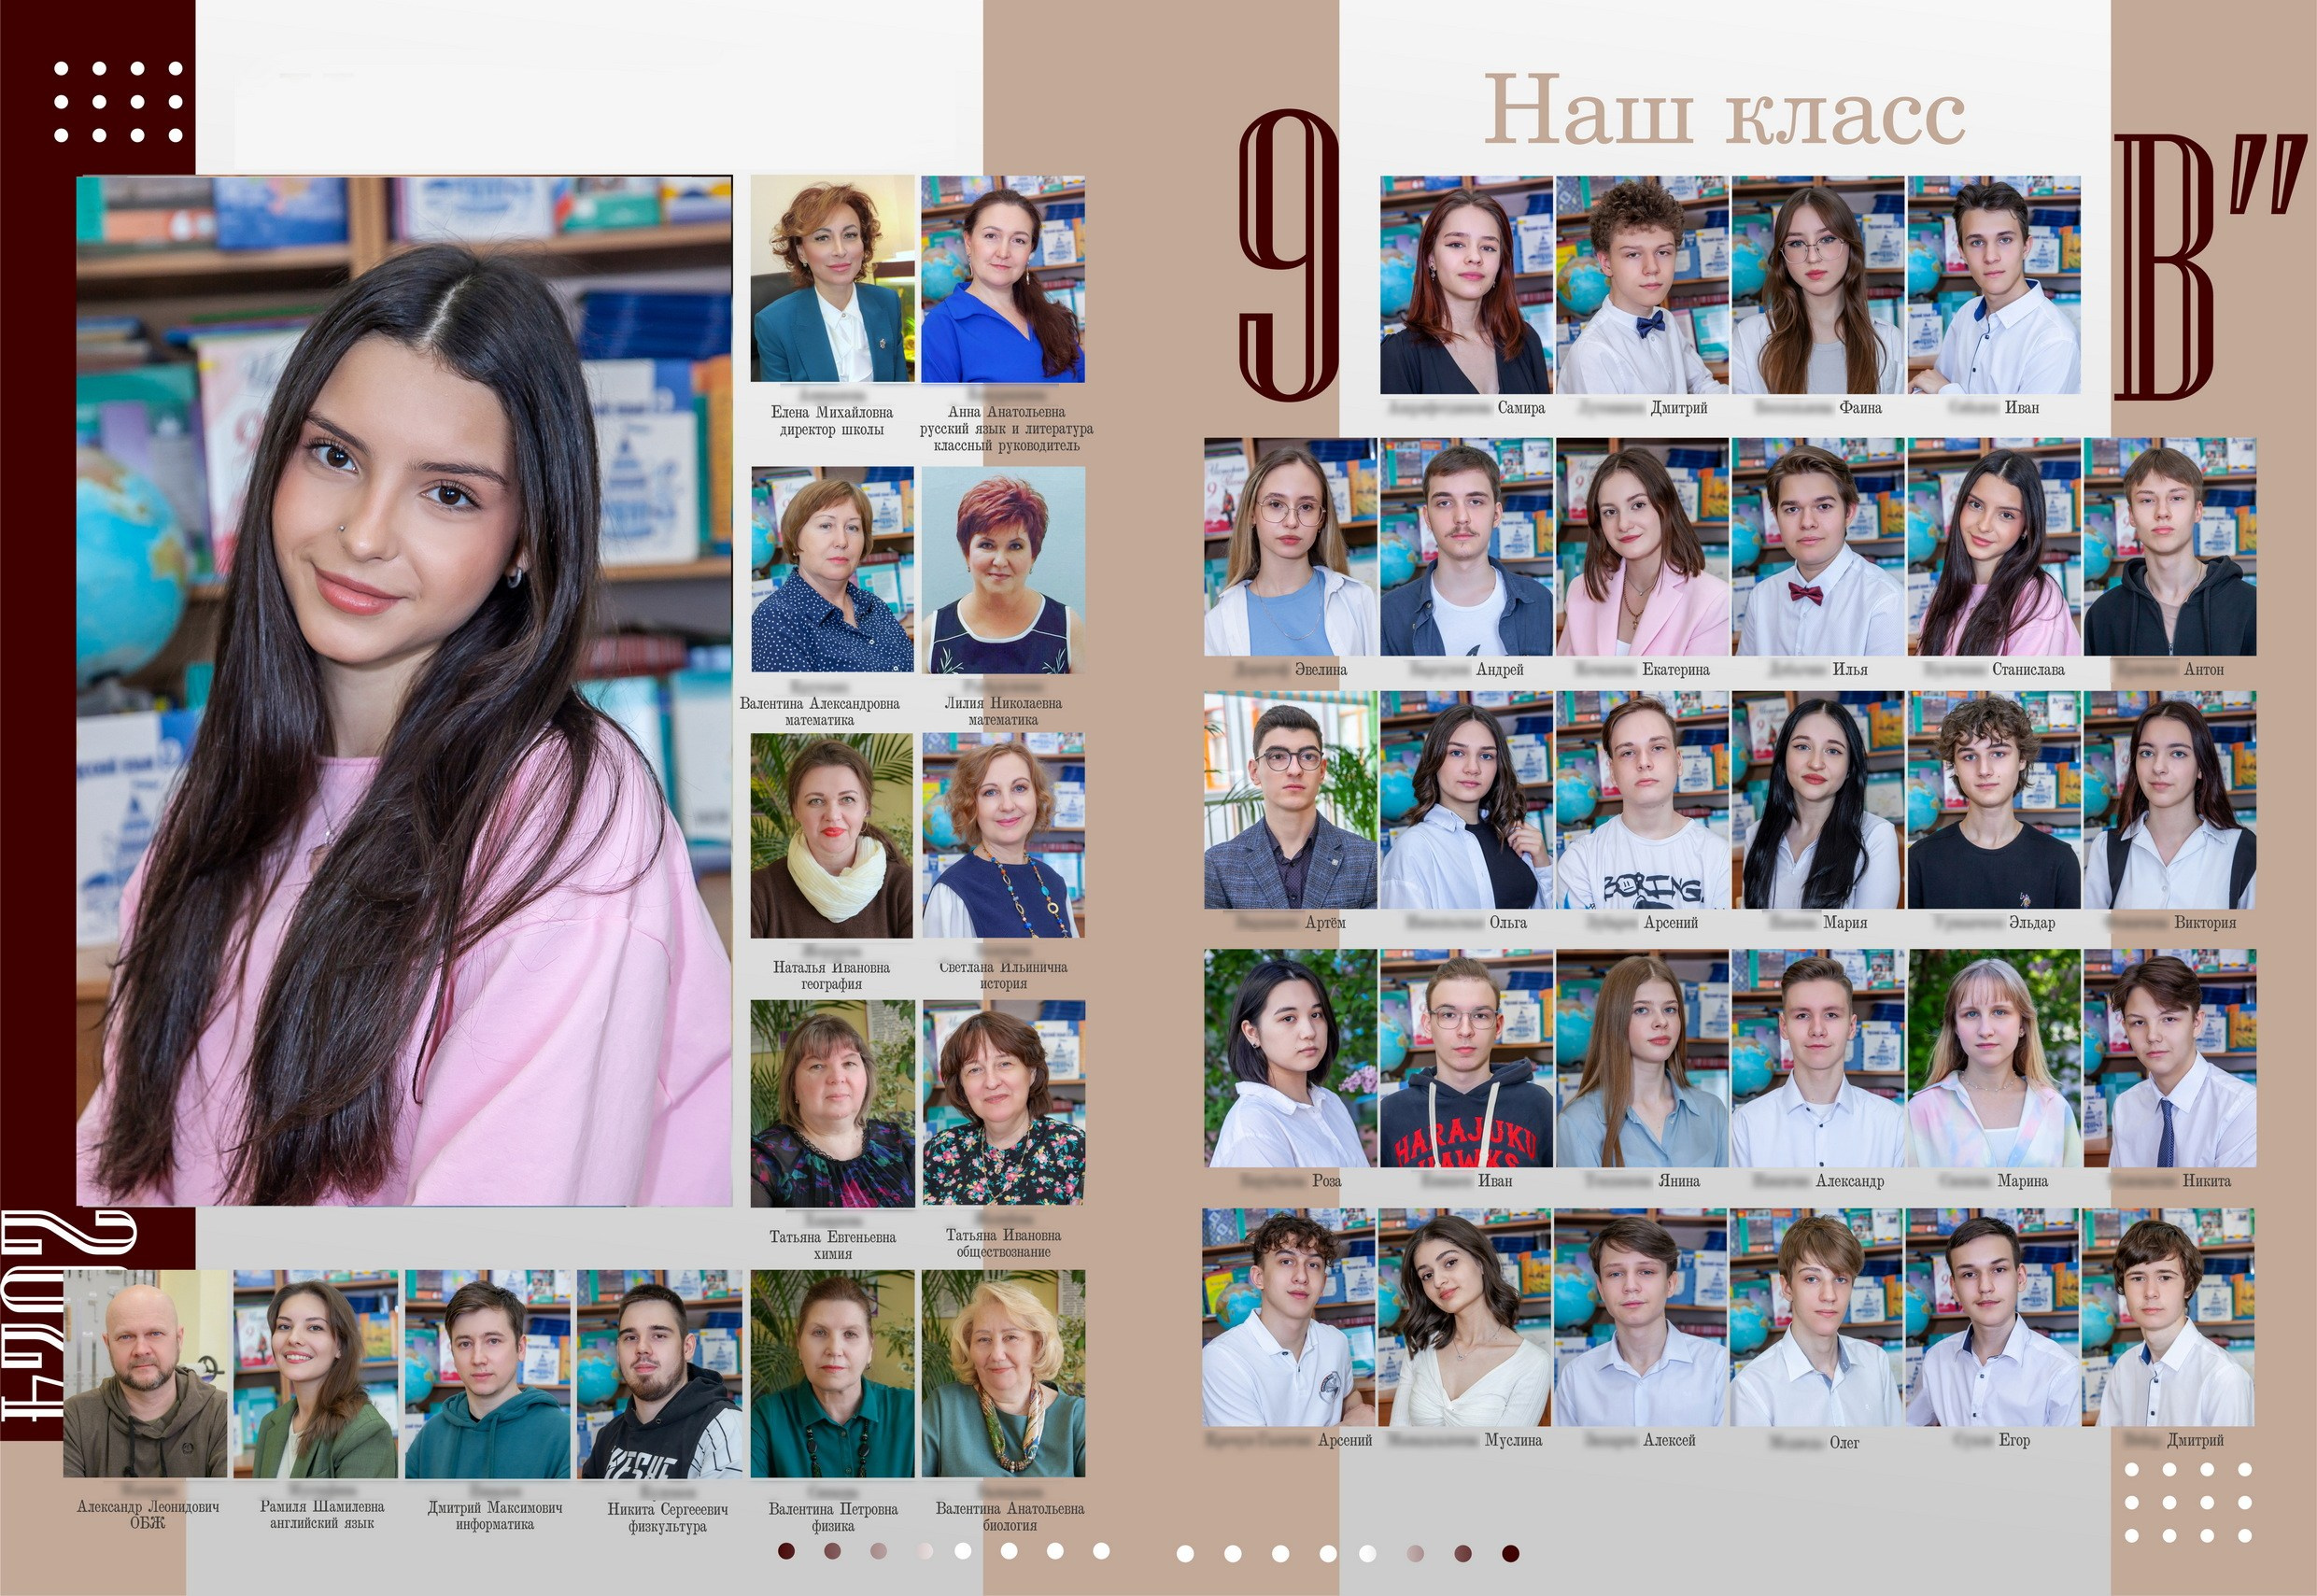Screen dimensions: 2317x1596
Task: Click the caption 'Александр Леонидович ОБЖ'
Action: coord(148,1514)
